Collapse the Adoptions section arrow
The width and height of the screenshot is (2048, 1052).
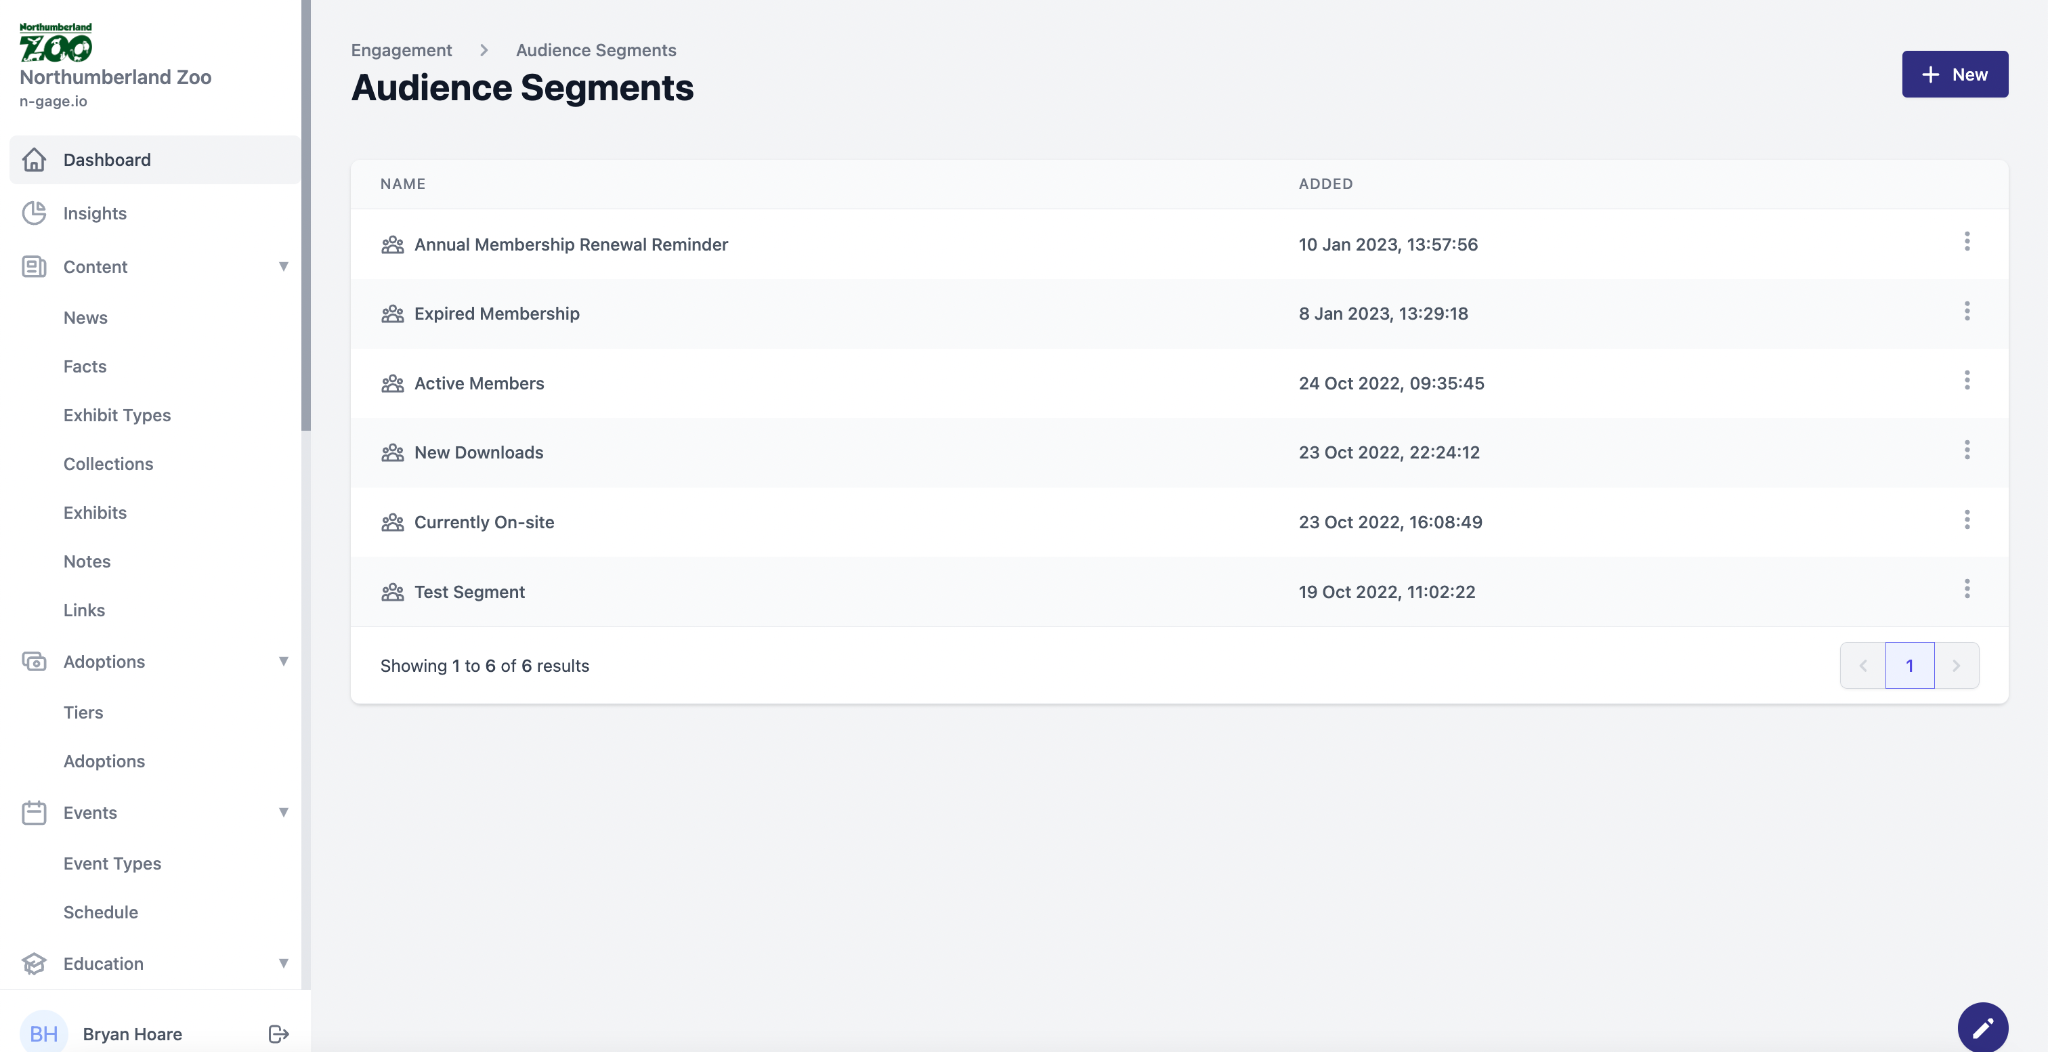point(283,662)
